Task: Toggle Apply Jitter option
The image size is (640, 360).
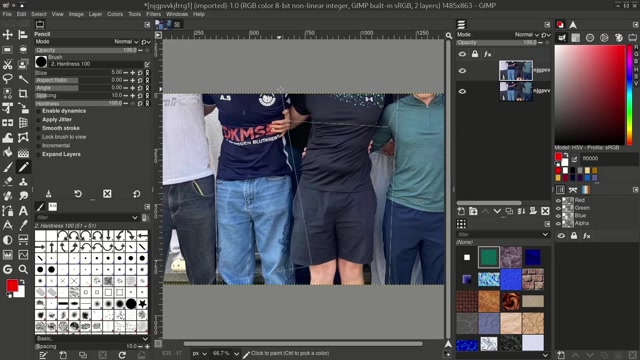Action: tap(38, 120)
